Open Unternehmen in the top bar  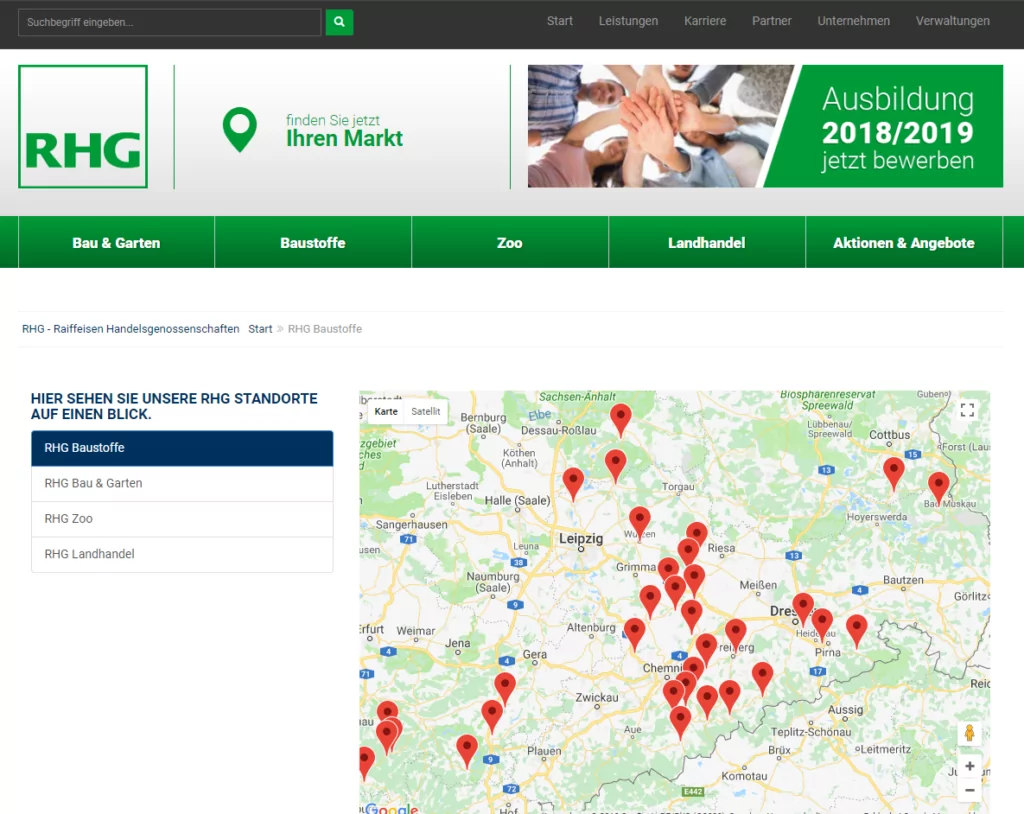854,21
